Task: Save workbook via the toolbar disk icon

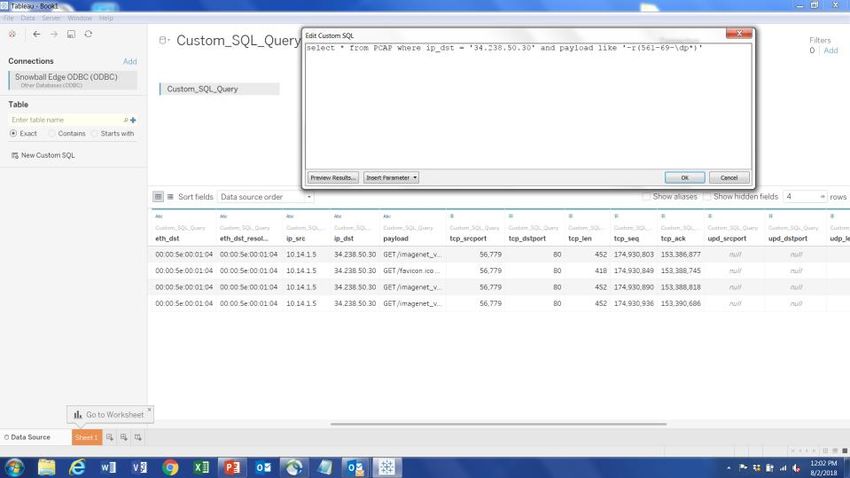Action: (71, 34)
